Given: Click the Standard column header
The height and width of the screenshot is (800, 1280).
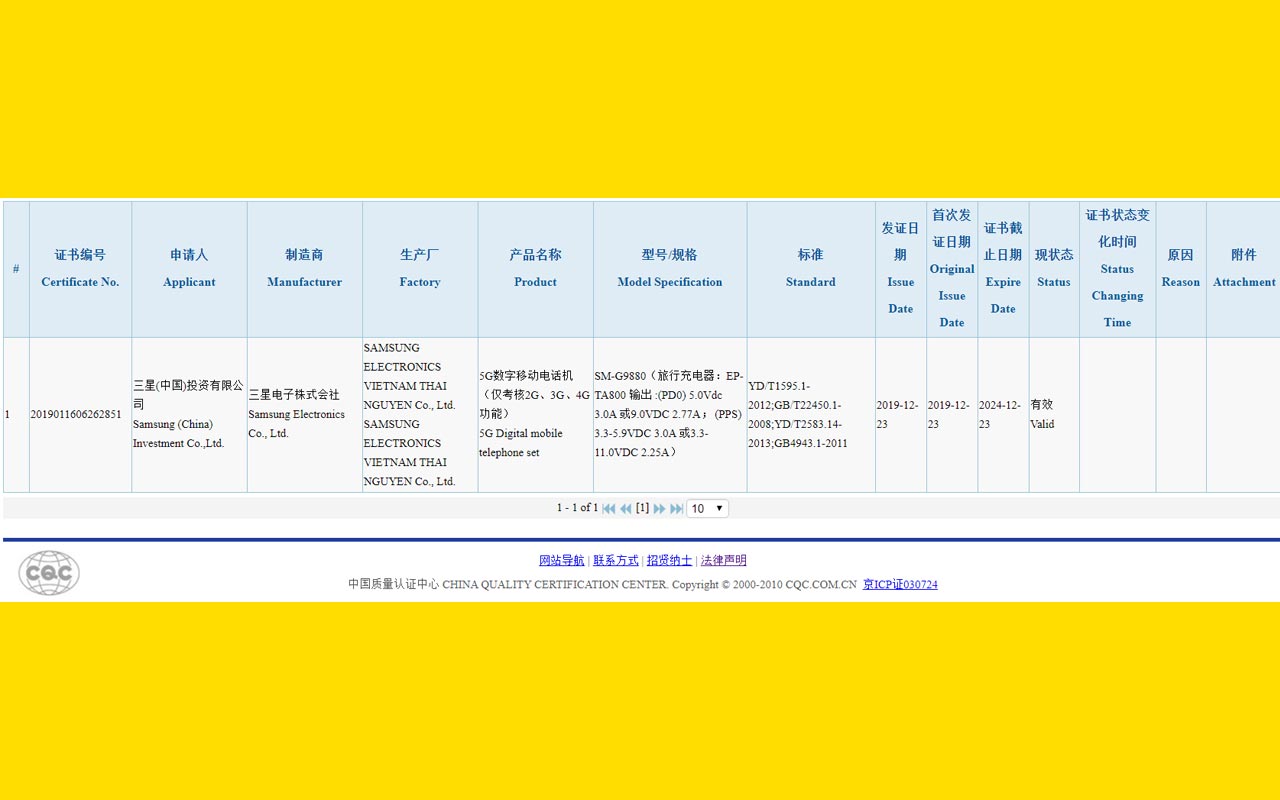Looking at the screenshot, I should [811, 269].
